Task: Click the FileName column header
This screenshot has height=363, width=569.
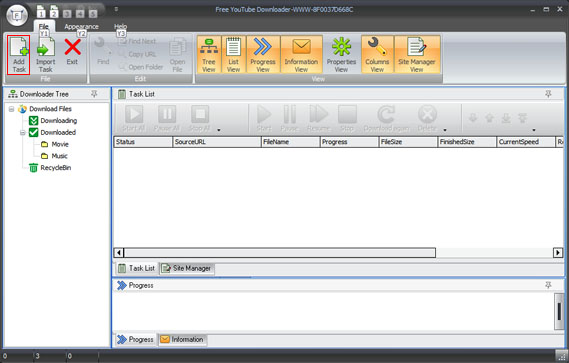Action: [290, 142]
